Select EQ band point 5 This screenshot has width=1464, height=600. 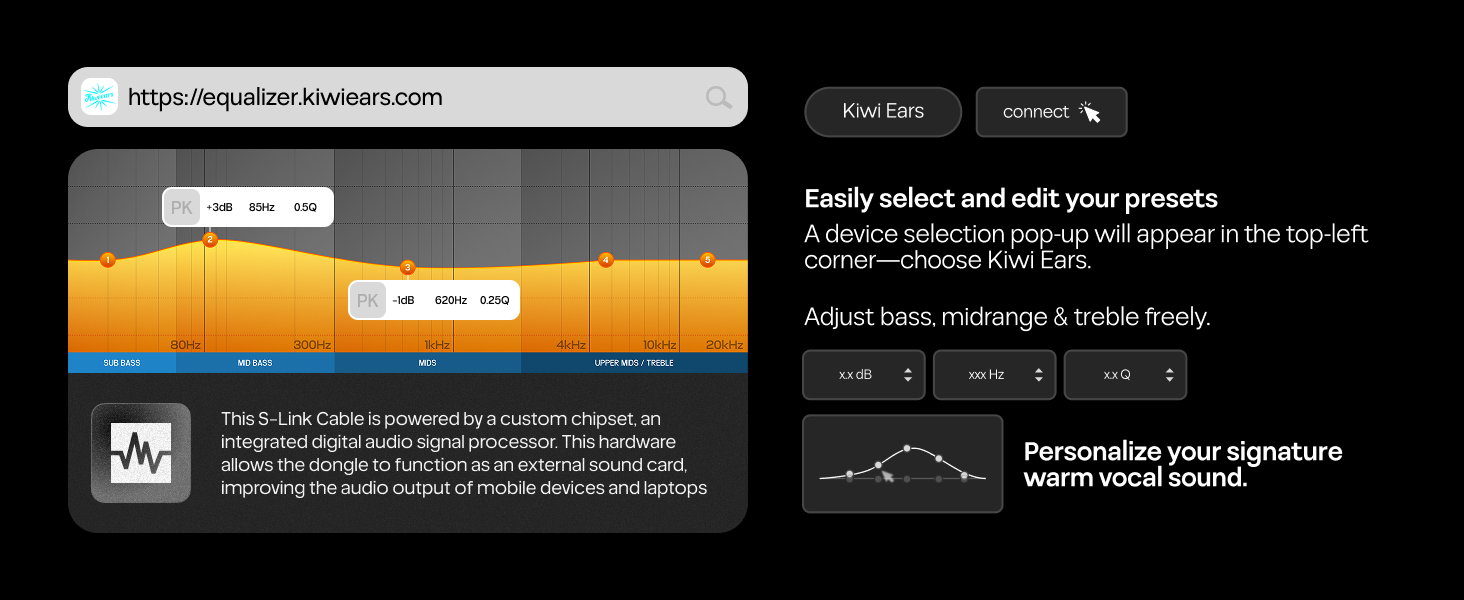(708, 260)
